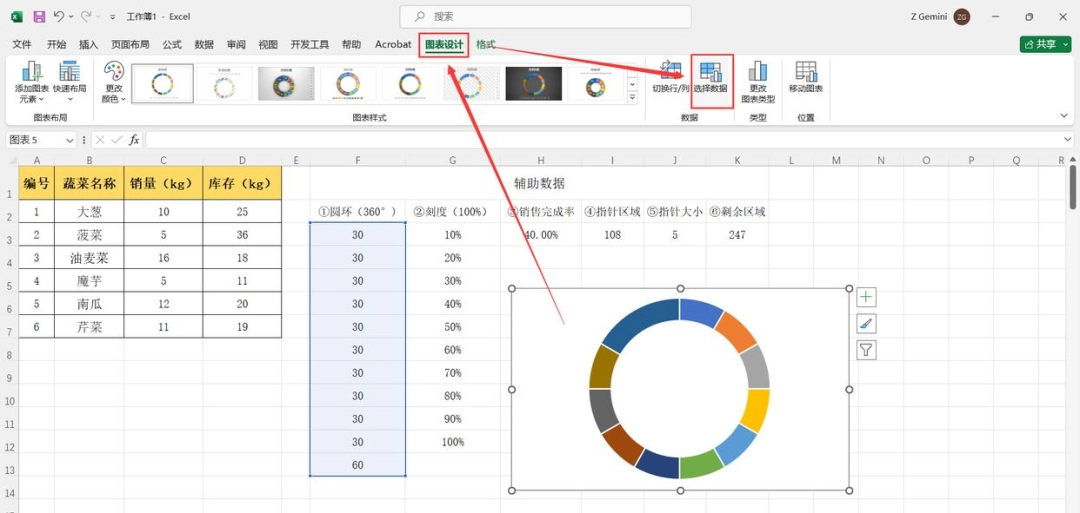The height and width of the screenshot is (513, 1080).
Task: Click in the formula bar input
Action: 603,140
